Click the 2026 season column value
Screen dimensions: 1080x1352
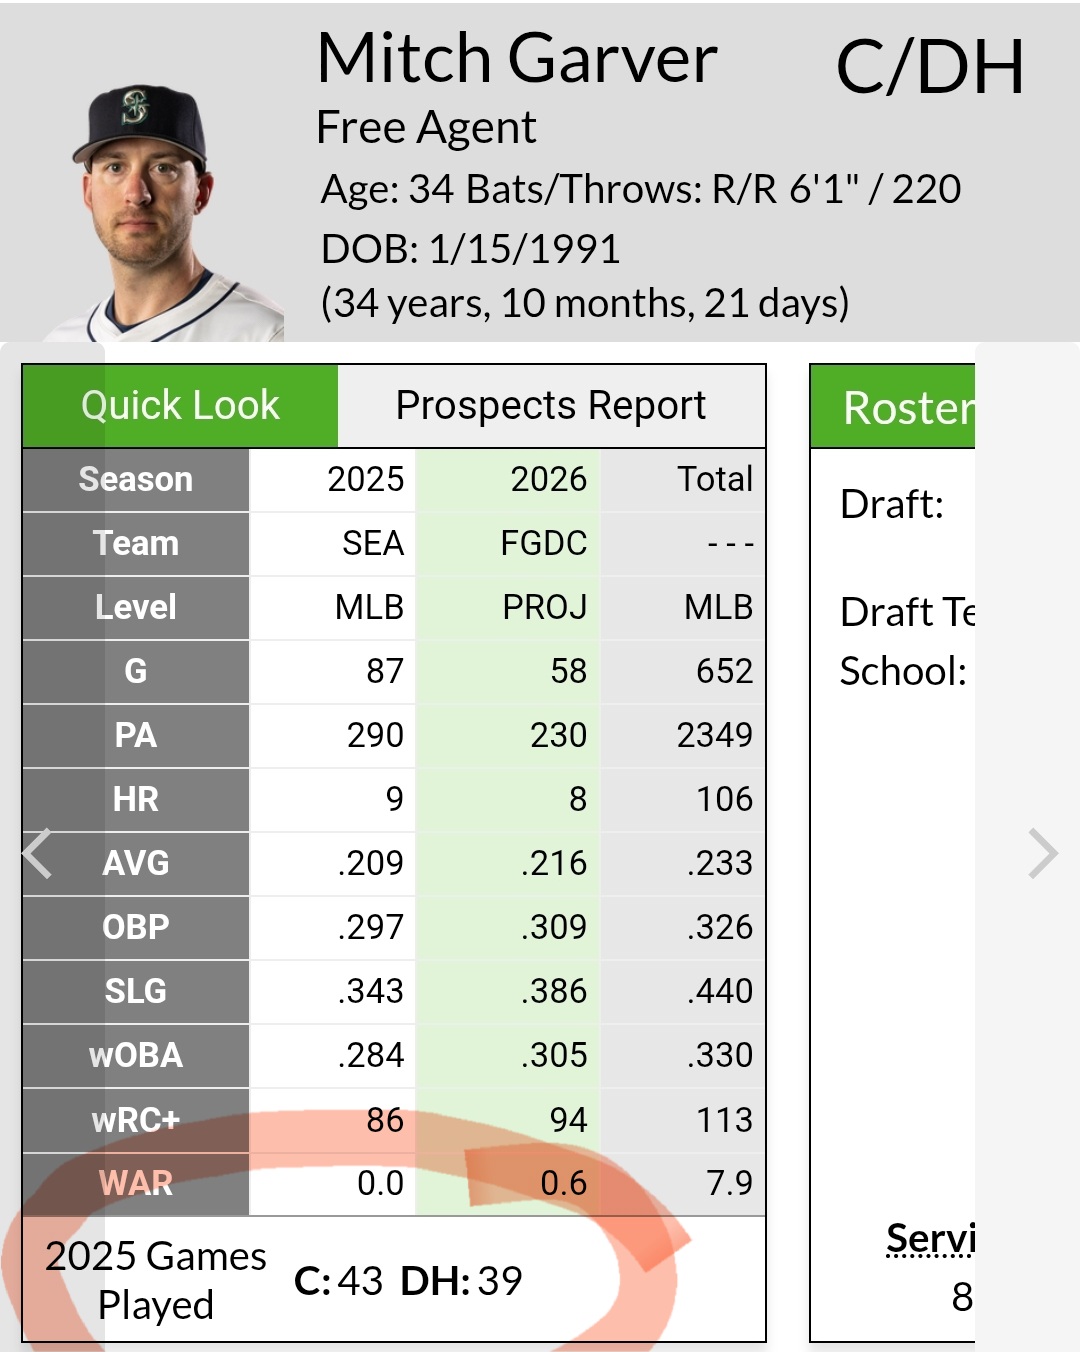pyautogui.click(x=548, y=479)
